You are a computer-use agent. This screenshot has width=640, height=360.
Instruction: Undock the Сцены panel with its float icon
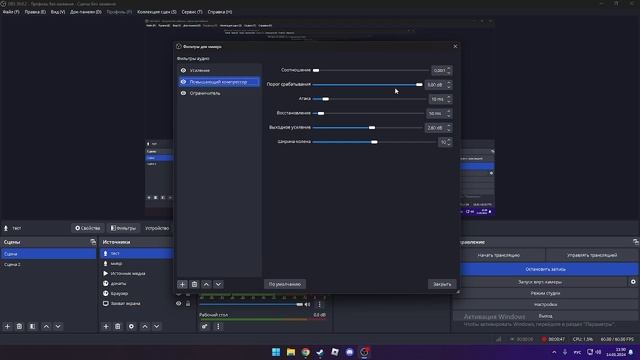coord(93,242)
